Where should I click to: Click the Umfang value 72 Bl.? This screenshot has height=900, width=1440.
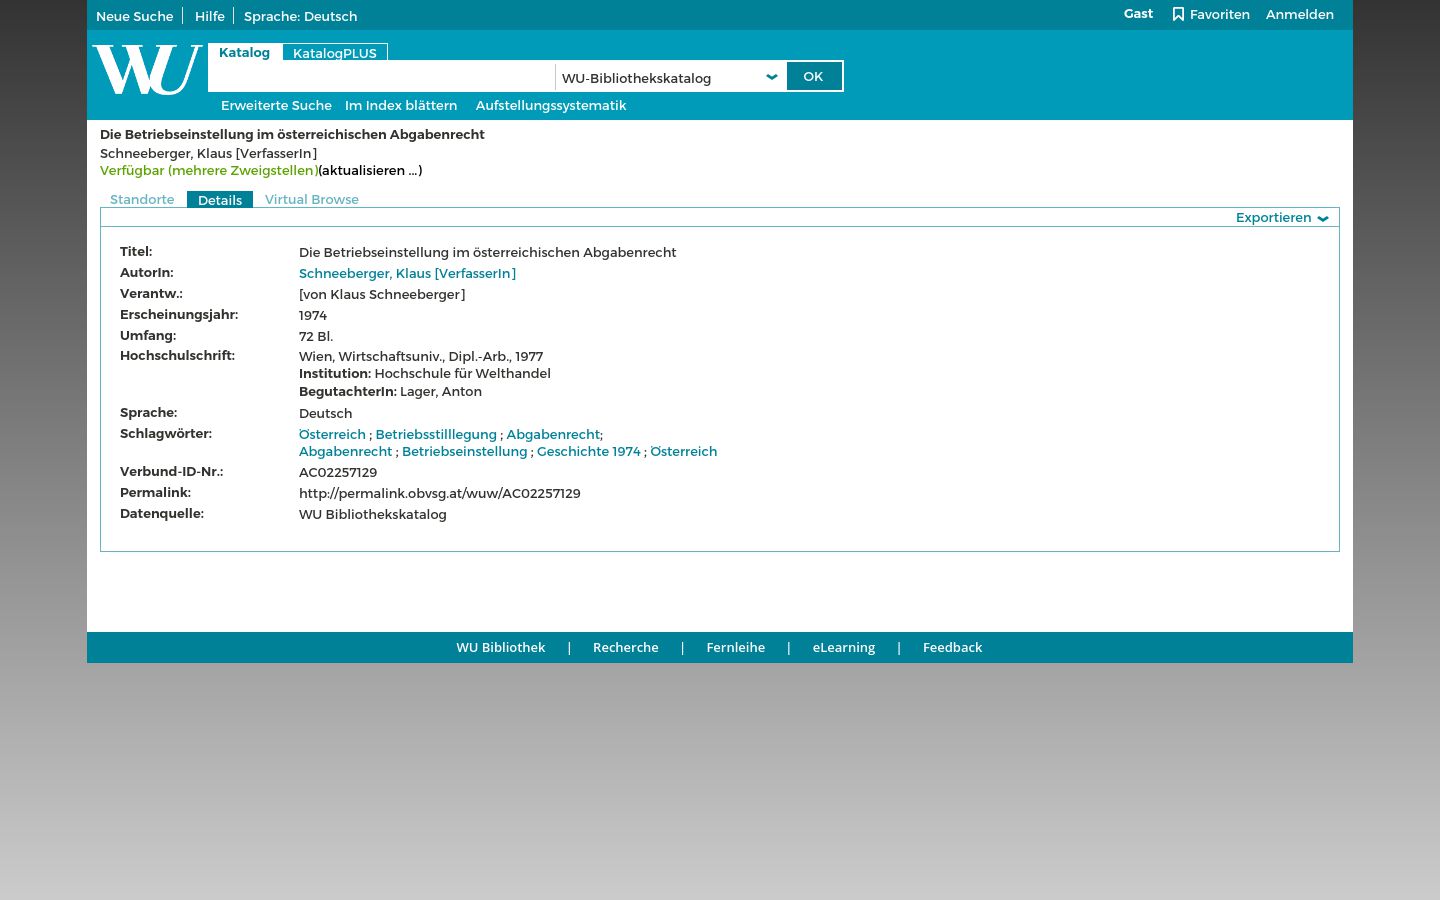click(316, 336)
